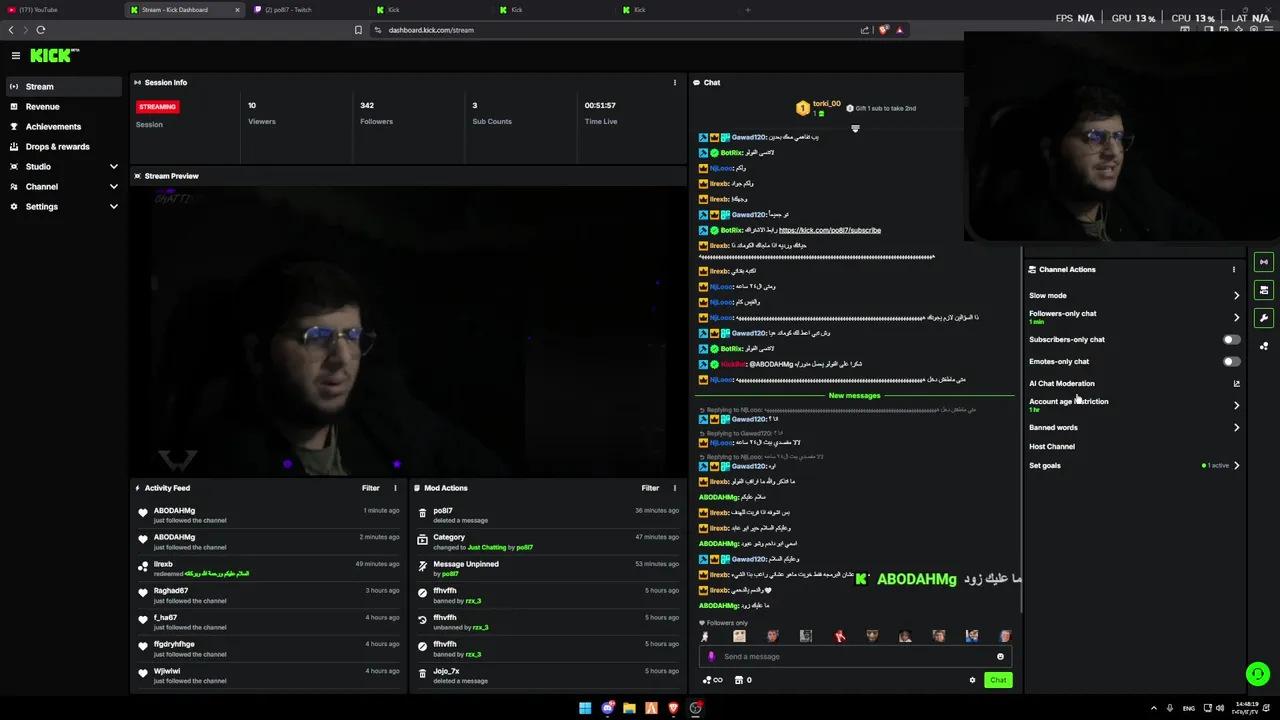Open the hamburger menu next to Kick logo

[15, 56]
